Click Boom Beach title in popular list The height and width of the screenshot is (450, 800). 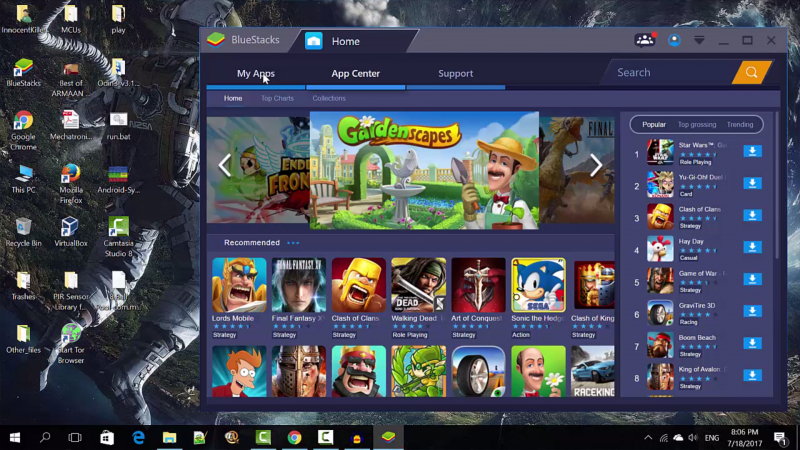pos(697,338)
